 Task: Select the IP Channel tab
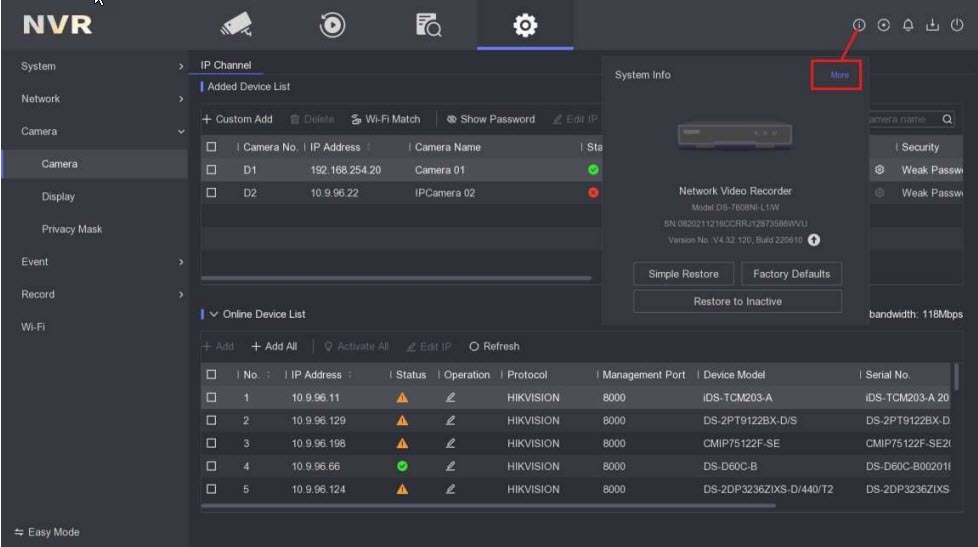pos(226,65)
